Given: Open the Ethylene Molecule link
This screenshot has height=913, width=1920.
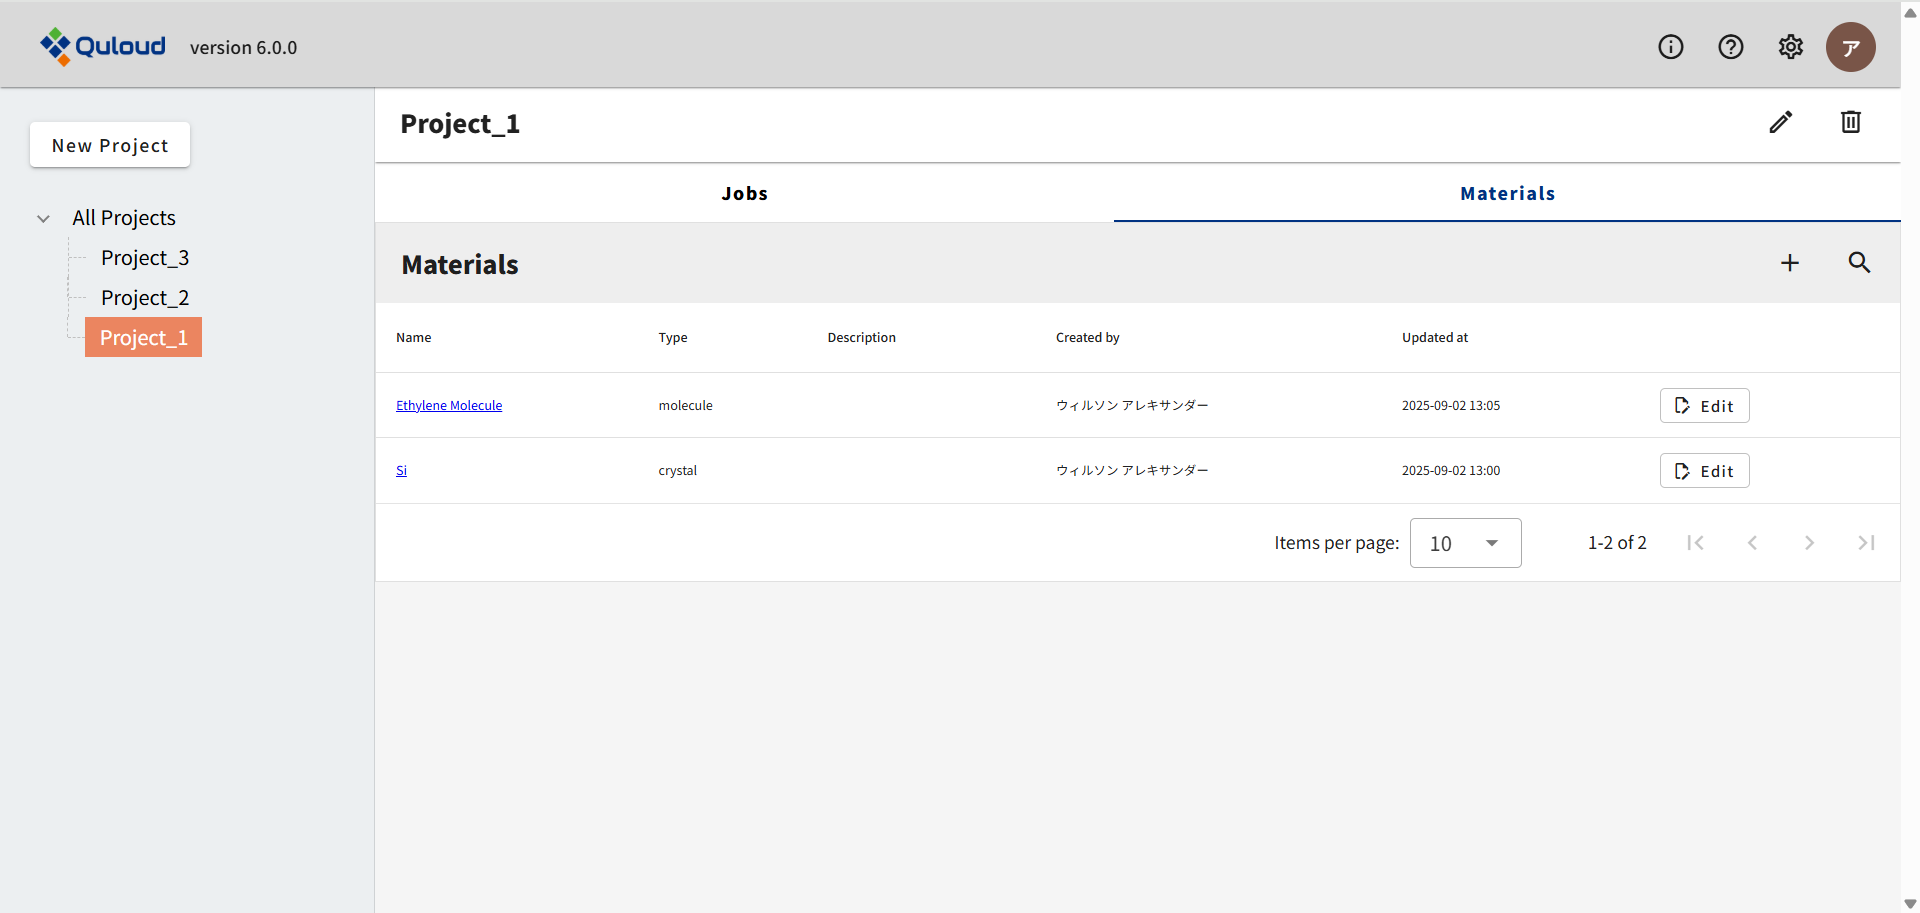Looking at the screenshot, I should [x=449, y=406].
